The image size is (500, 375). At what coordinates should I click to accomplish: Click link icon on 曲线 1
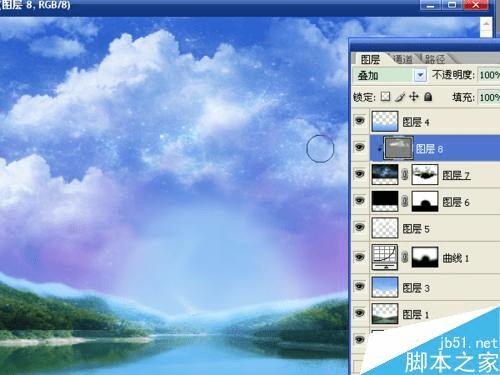tap(405, 257)
